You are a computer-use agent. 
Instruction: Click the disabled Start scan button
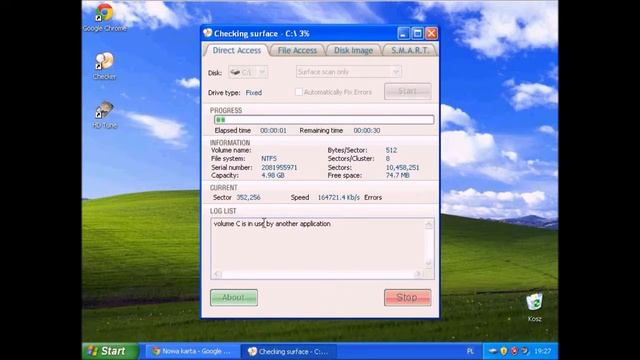point(407,91)
